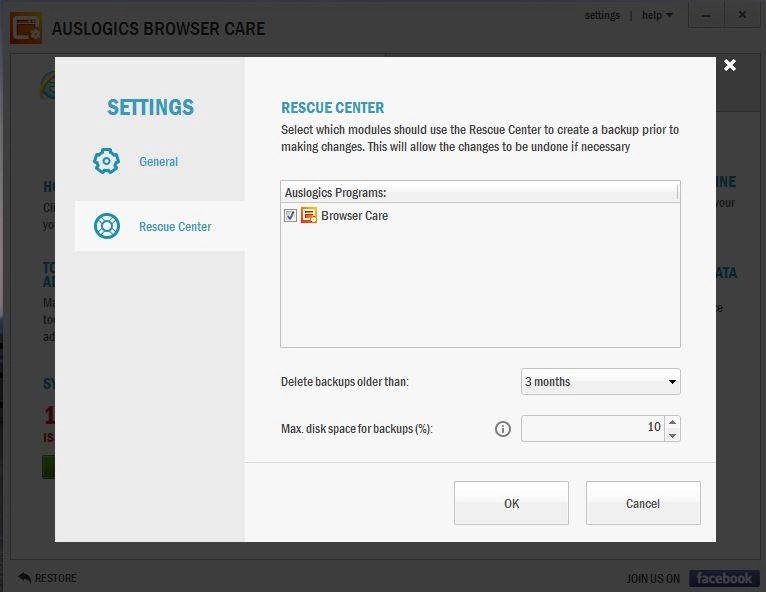Increase max disk space with up arrow
Image resolution: width=766 pixels, height=592 pixels.
(673, 423)
